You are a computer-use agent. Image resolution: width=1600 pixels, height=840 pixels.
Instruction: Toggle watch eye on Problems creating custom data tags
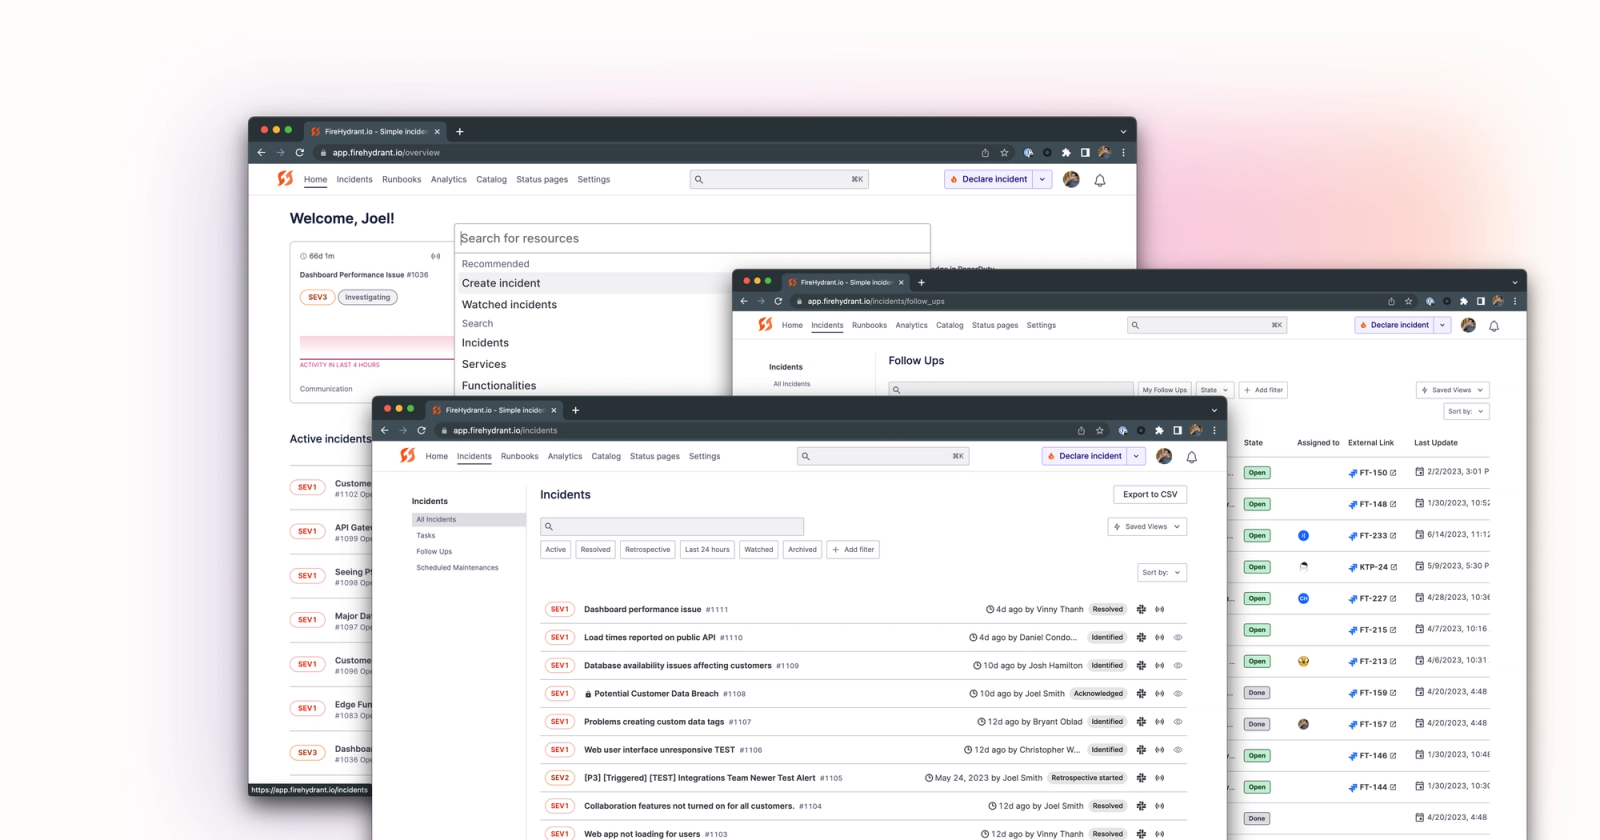click(1178, 721)
